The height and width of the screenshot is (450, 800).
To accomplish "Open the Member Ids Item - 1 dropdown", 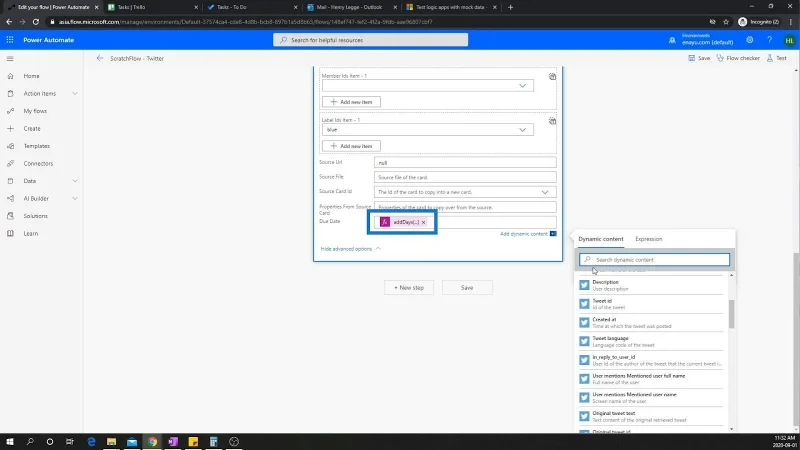I will 428,86.
